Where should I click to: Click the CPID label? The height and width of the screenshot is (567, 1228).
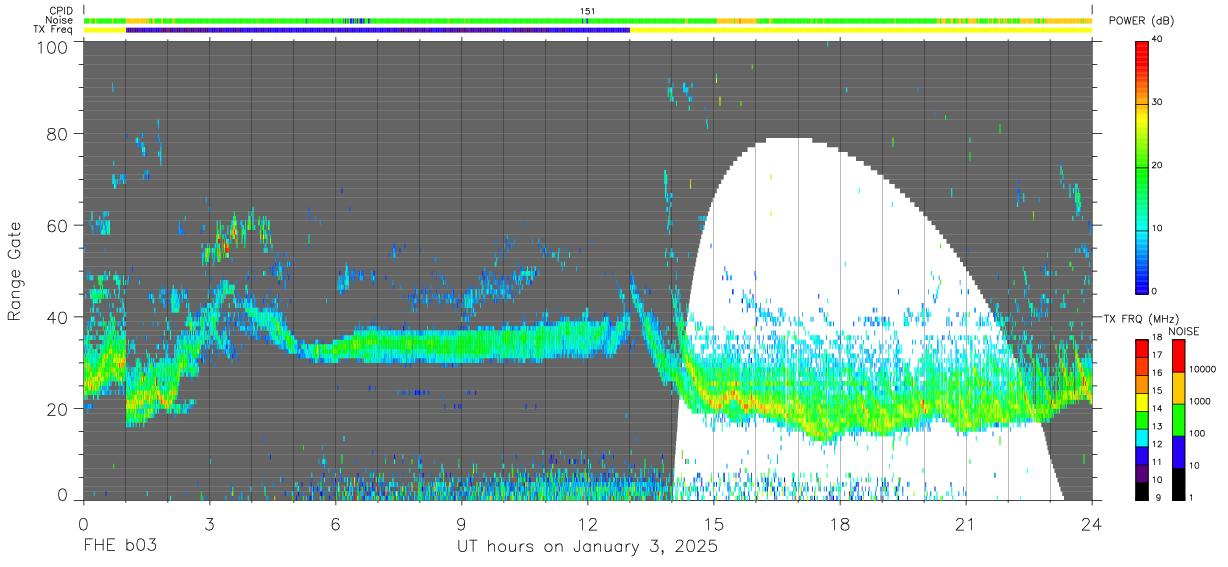(x=61, y=11)
